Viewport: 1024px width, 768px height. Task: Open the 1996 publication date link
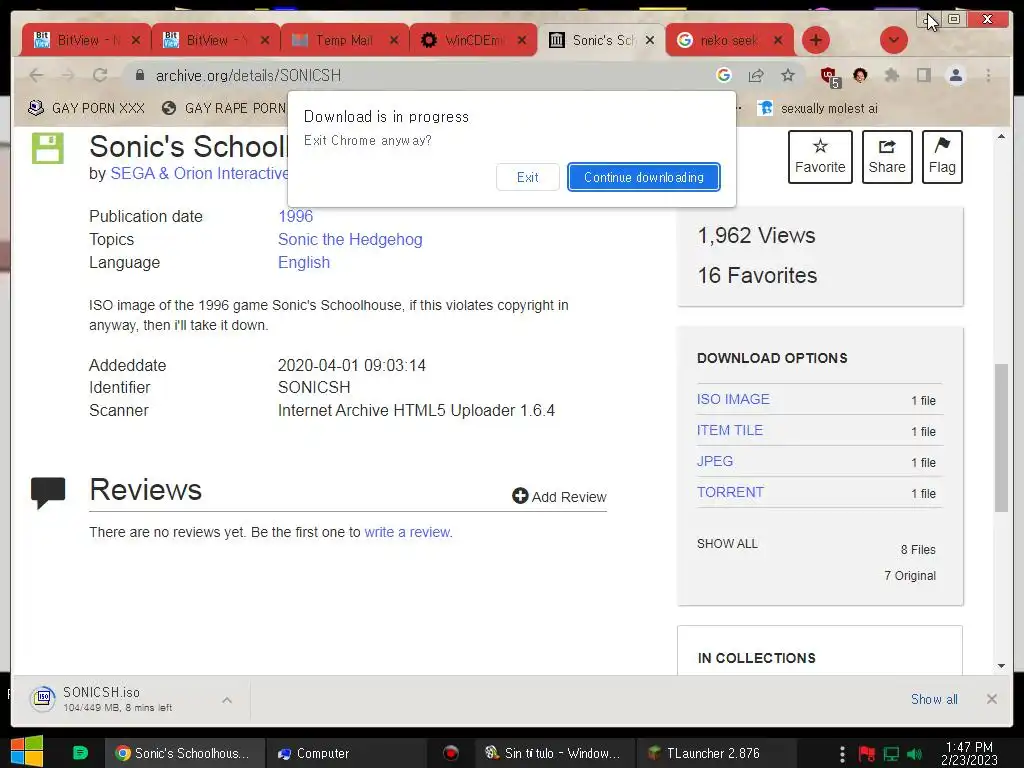(x=295, y=216)
